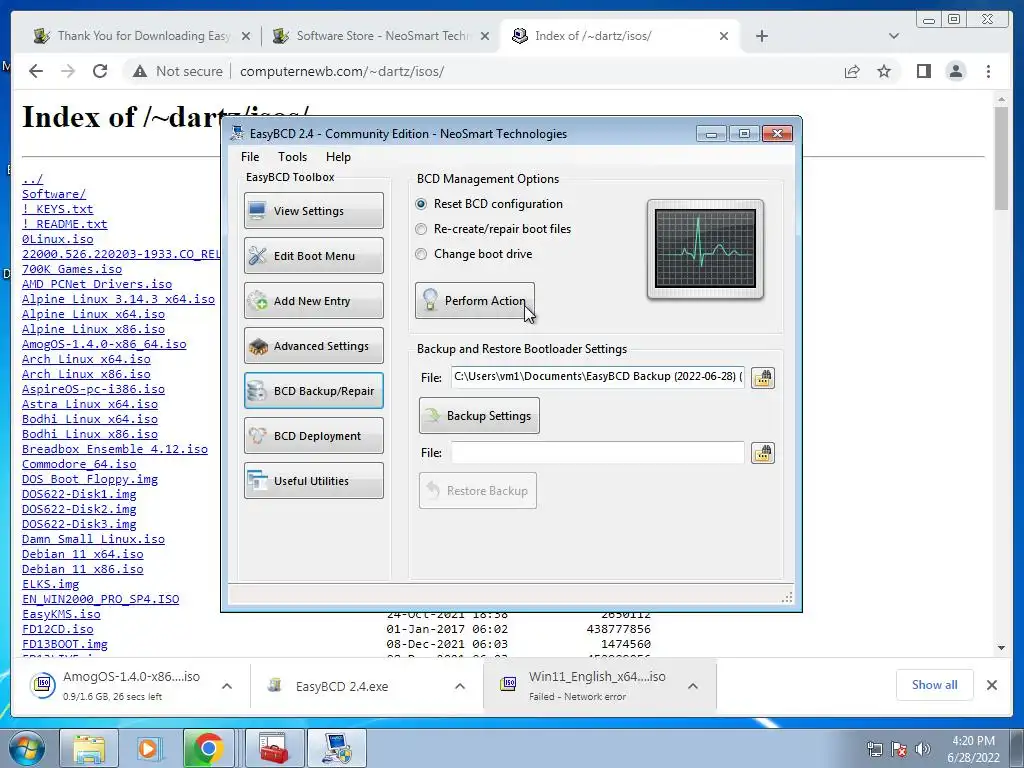Open Chrome tab search chevron
1024x768 pixels.
[894, 36]
